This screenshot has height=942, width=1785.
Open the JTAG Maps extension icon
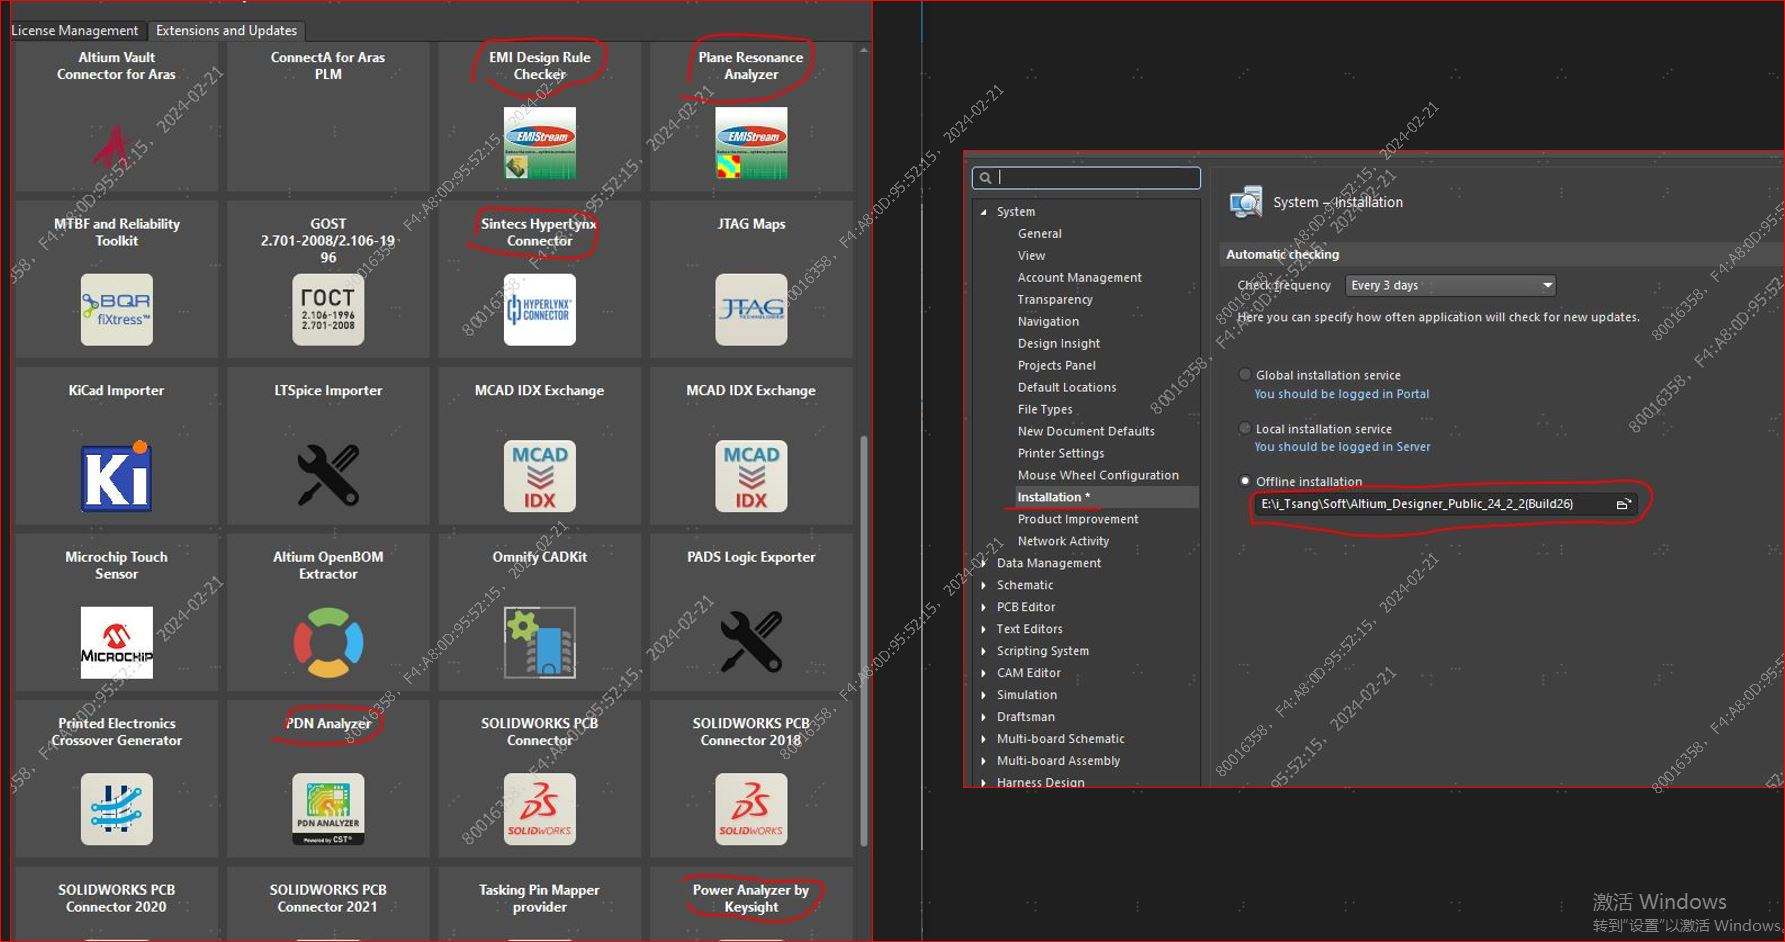[x=751, y=309]
